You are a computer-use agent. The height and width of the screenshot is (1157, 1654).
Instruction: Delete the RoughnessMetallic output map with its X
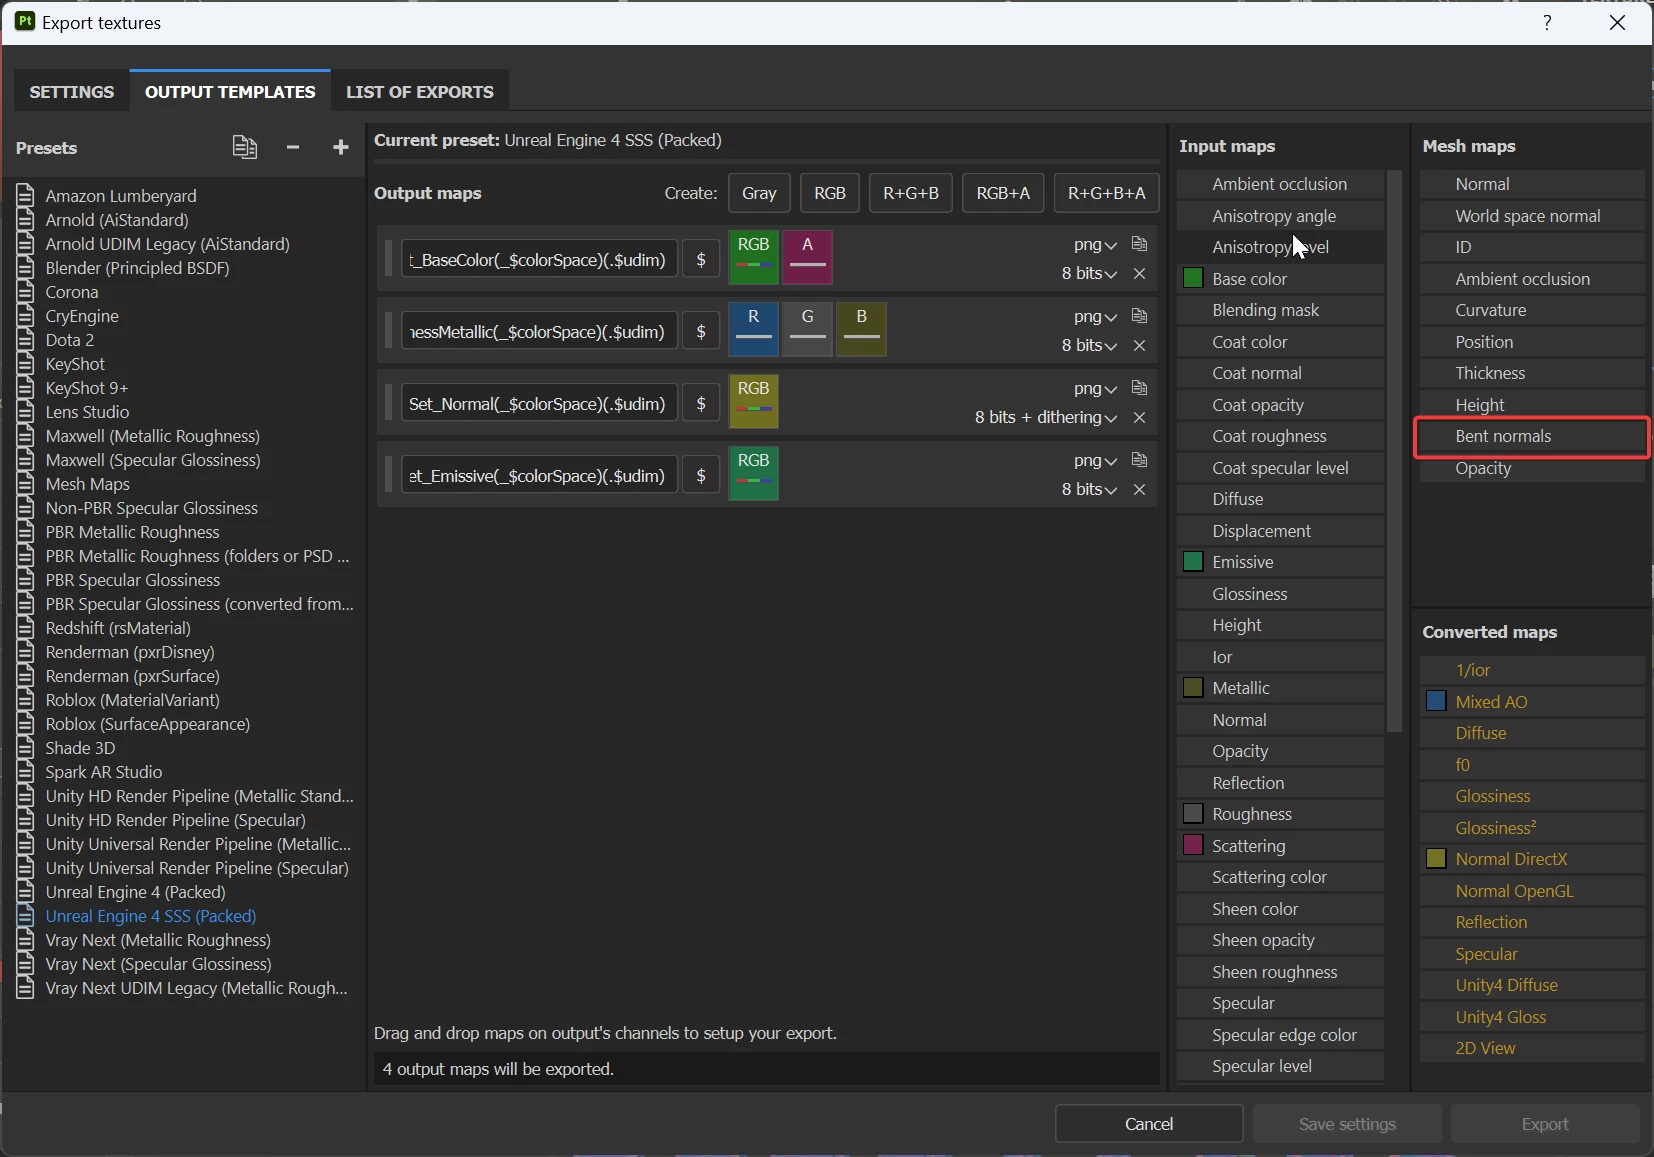[1139, 345]
